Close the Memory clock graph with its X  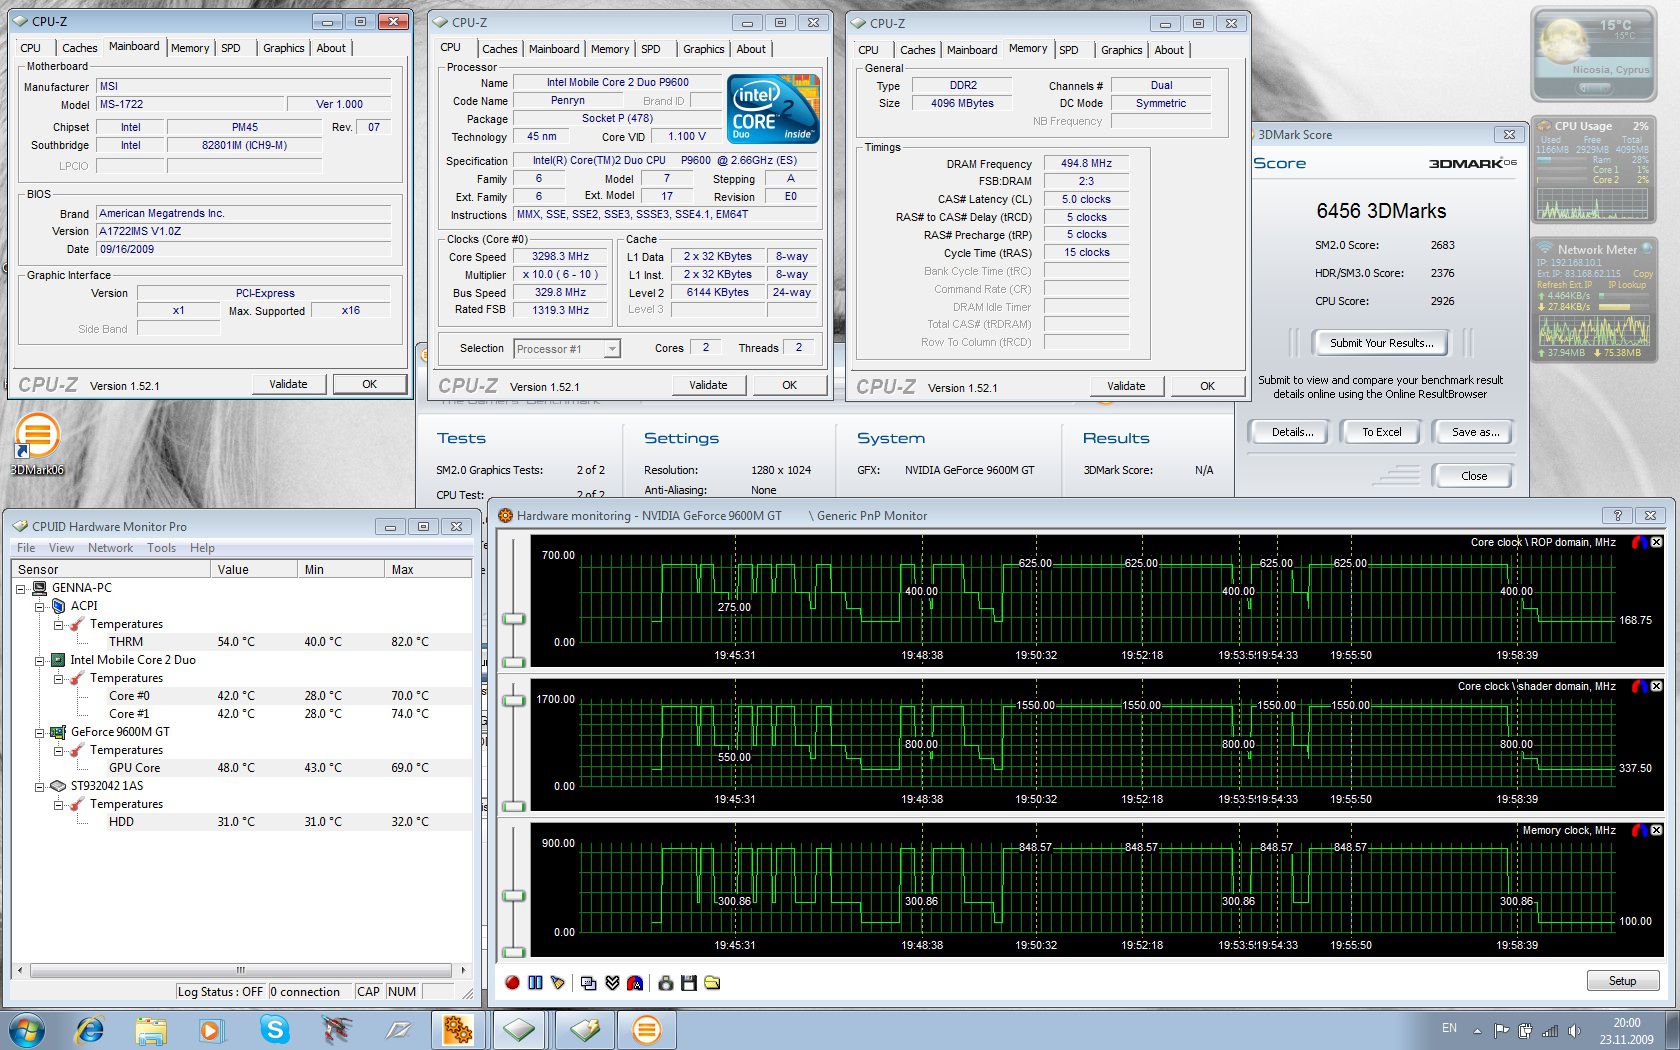(1656, 830)
